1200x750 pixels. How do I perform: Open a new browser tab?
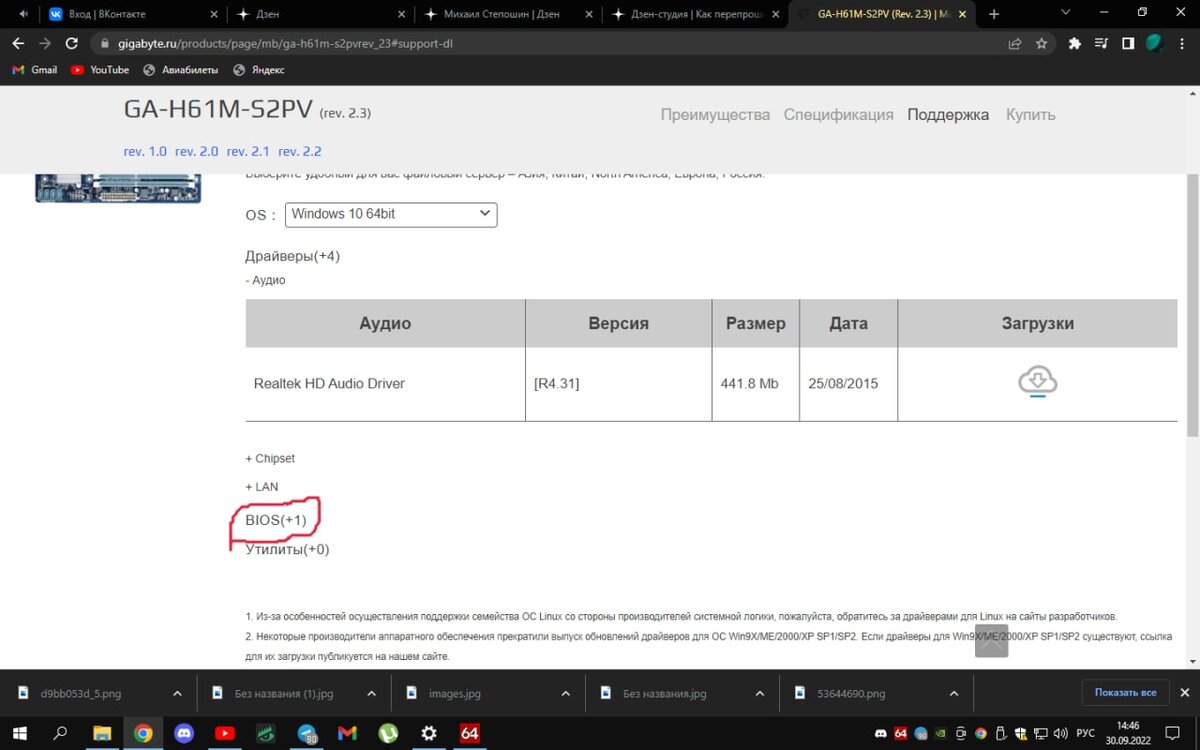click(x=994, y=14)
